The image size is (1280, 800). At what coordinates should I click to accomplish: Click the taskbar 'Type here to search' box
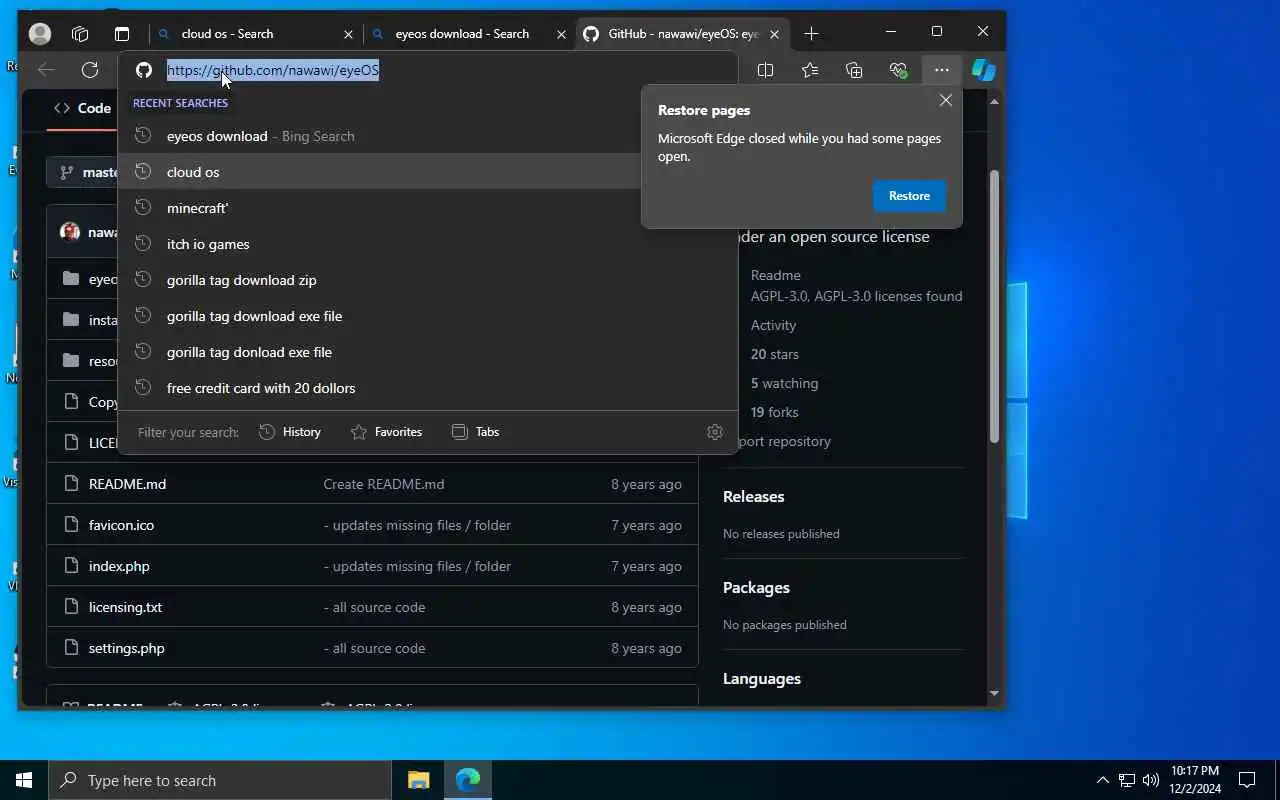click(x=220, y=780)
